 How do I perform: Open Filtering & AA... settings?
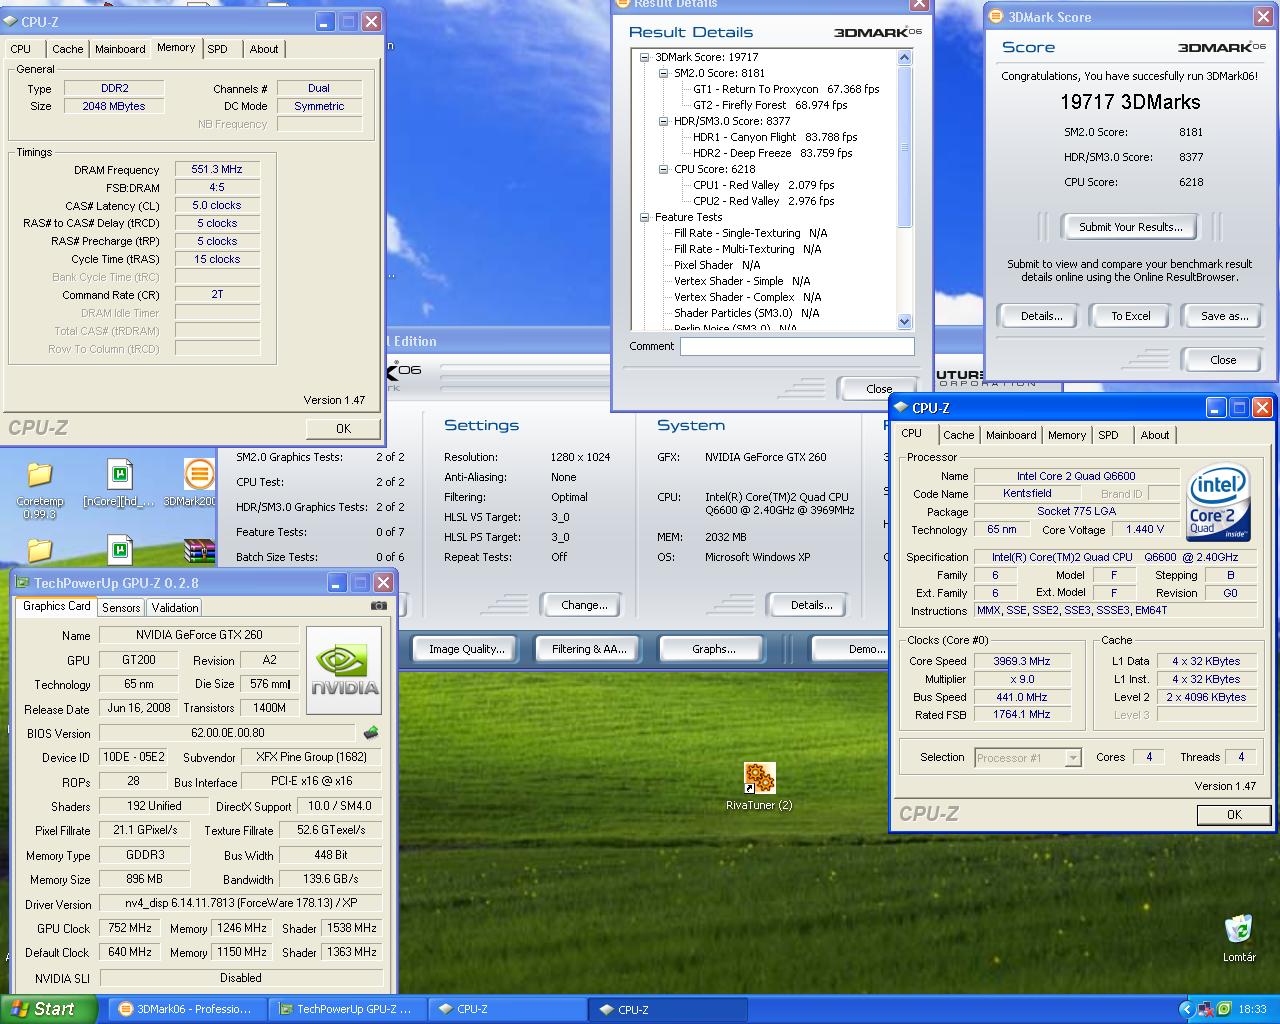(589, 649)
